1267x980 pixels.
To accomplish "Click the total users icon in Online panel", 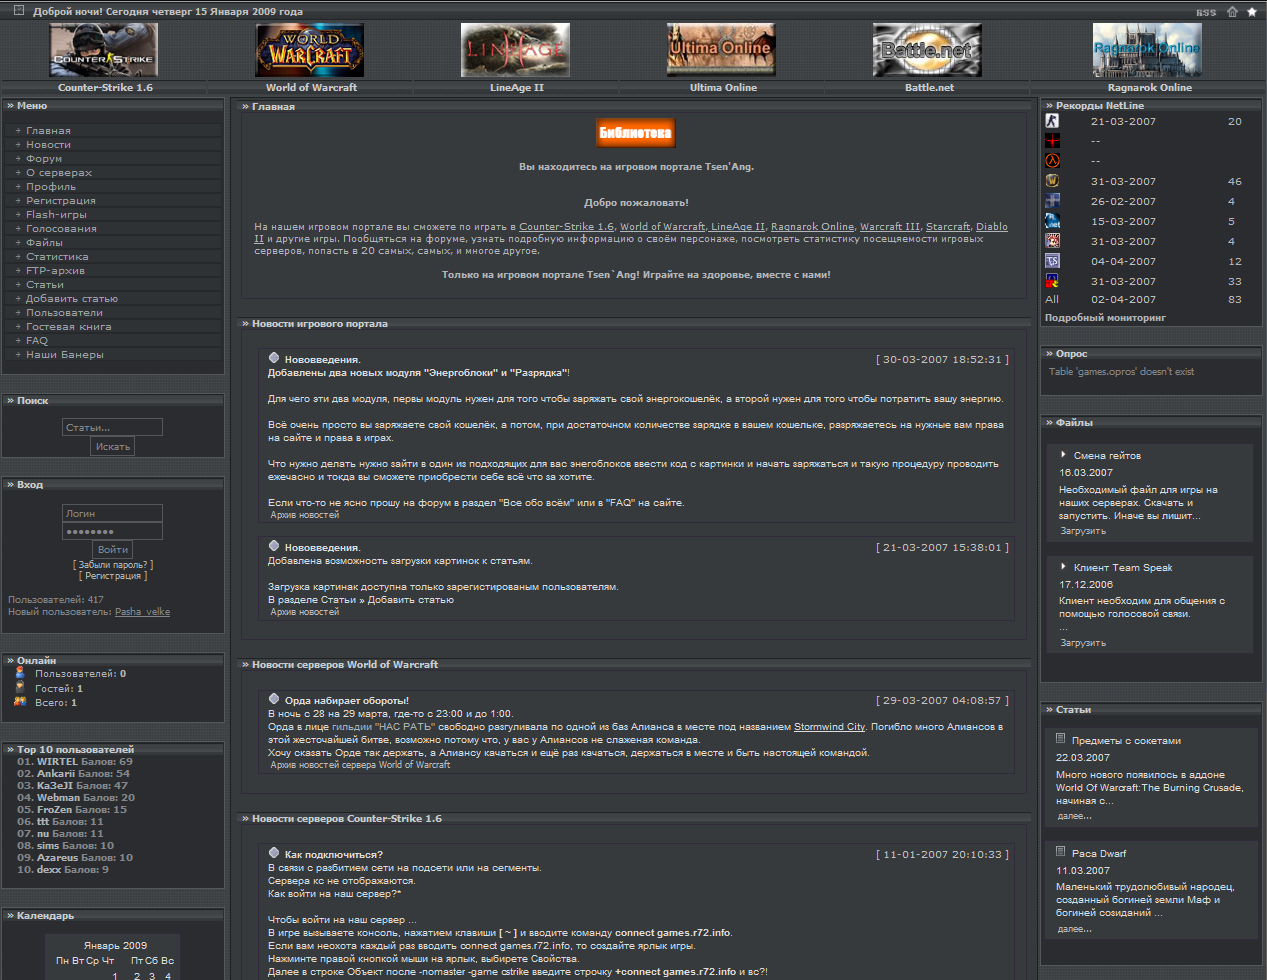I will [20, 701].
